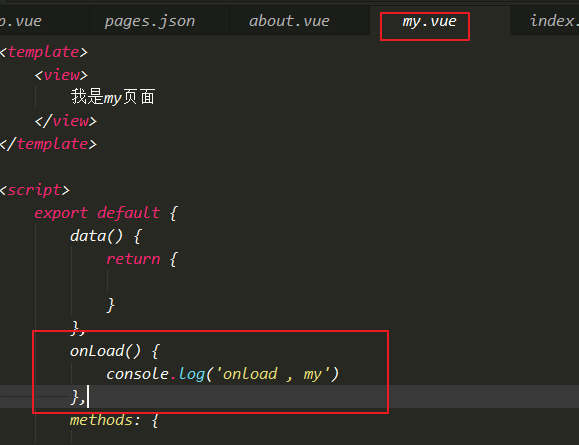Viewport: 579px width, 445px height.
Task: Click the 'export default {' line
Action: pos(106,213)
